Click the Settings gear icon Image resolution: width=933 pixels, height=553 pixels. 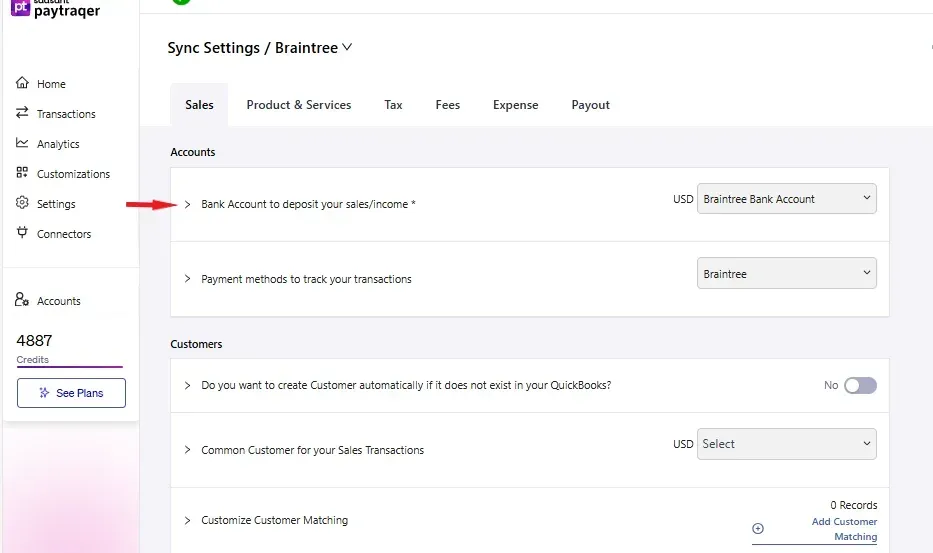pyautogui.click(x=22, y=202)
